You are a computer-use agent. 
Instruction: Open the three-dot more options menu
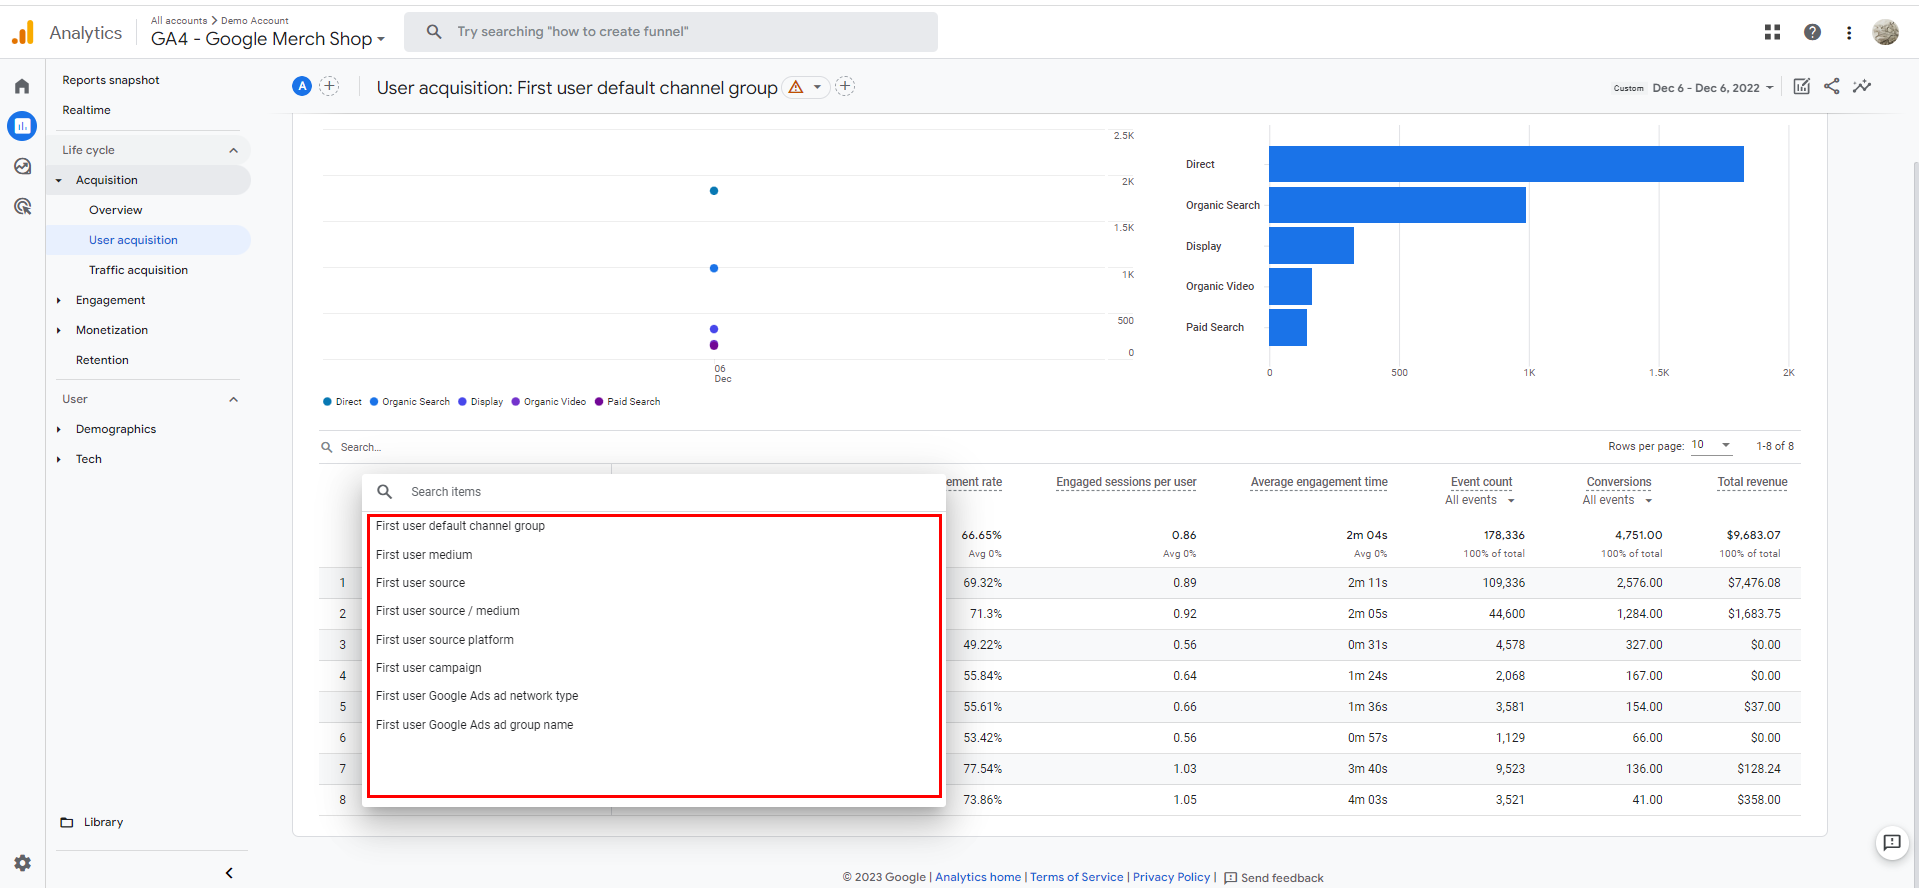[1849, 32]
